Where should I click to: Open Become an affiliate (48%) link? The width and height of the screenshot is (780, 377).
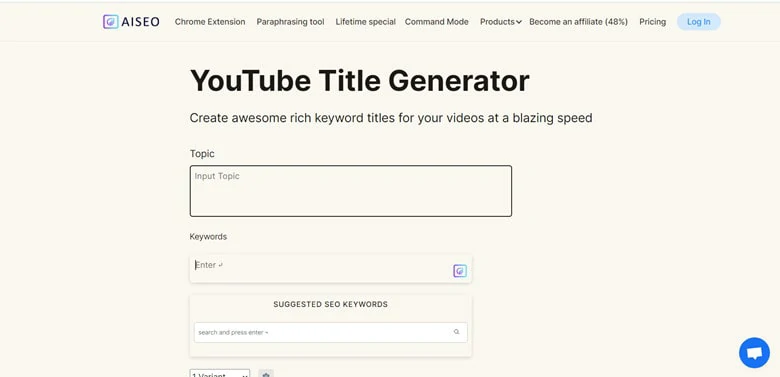tap(579, 22)
